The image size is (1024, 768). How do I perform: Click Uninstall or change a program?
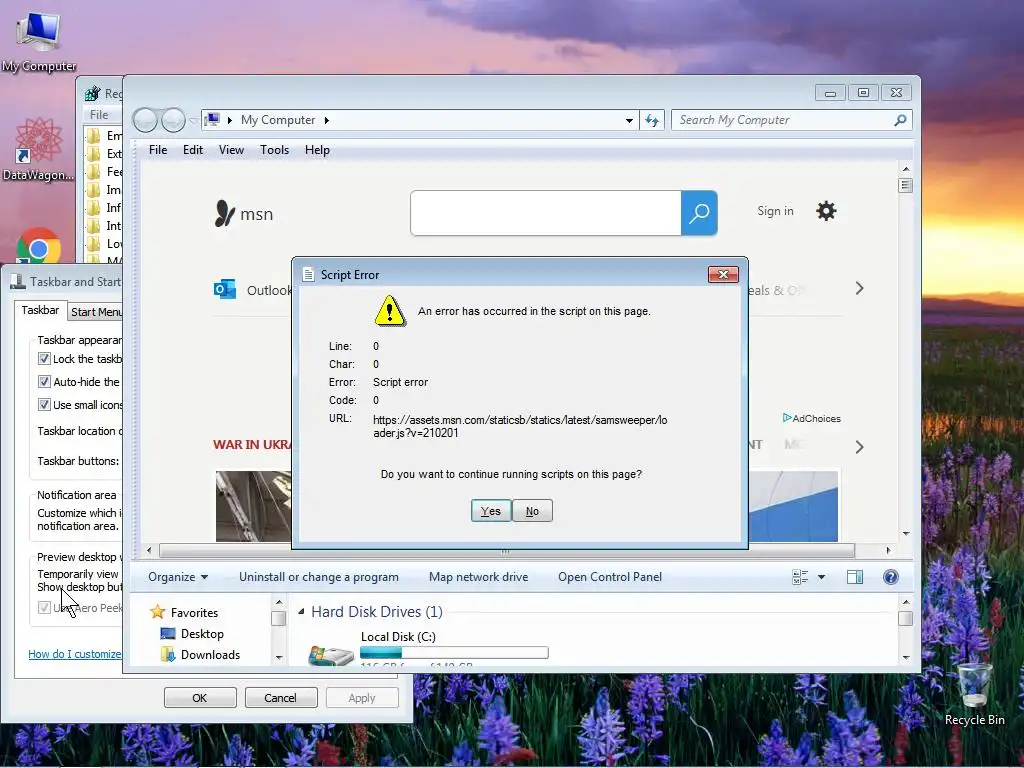[x=319, y=577]
